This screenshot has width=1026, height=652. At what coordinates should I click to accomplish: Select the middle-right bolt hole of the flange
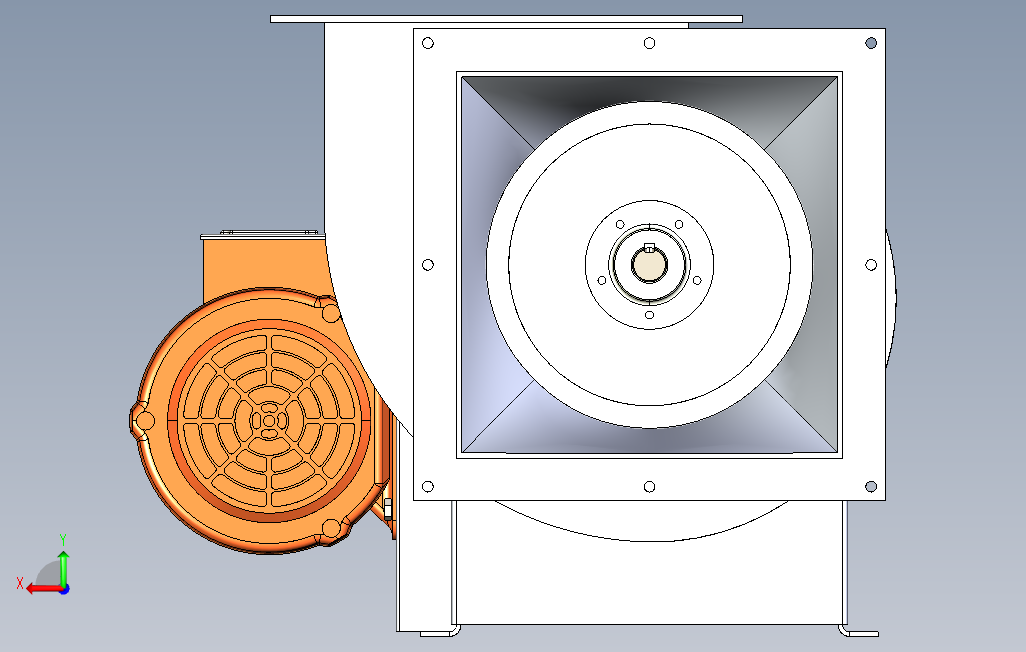(871, 264)
